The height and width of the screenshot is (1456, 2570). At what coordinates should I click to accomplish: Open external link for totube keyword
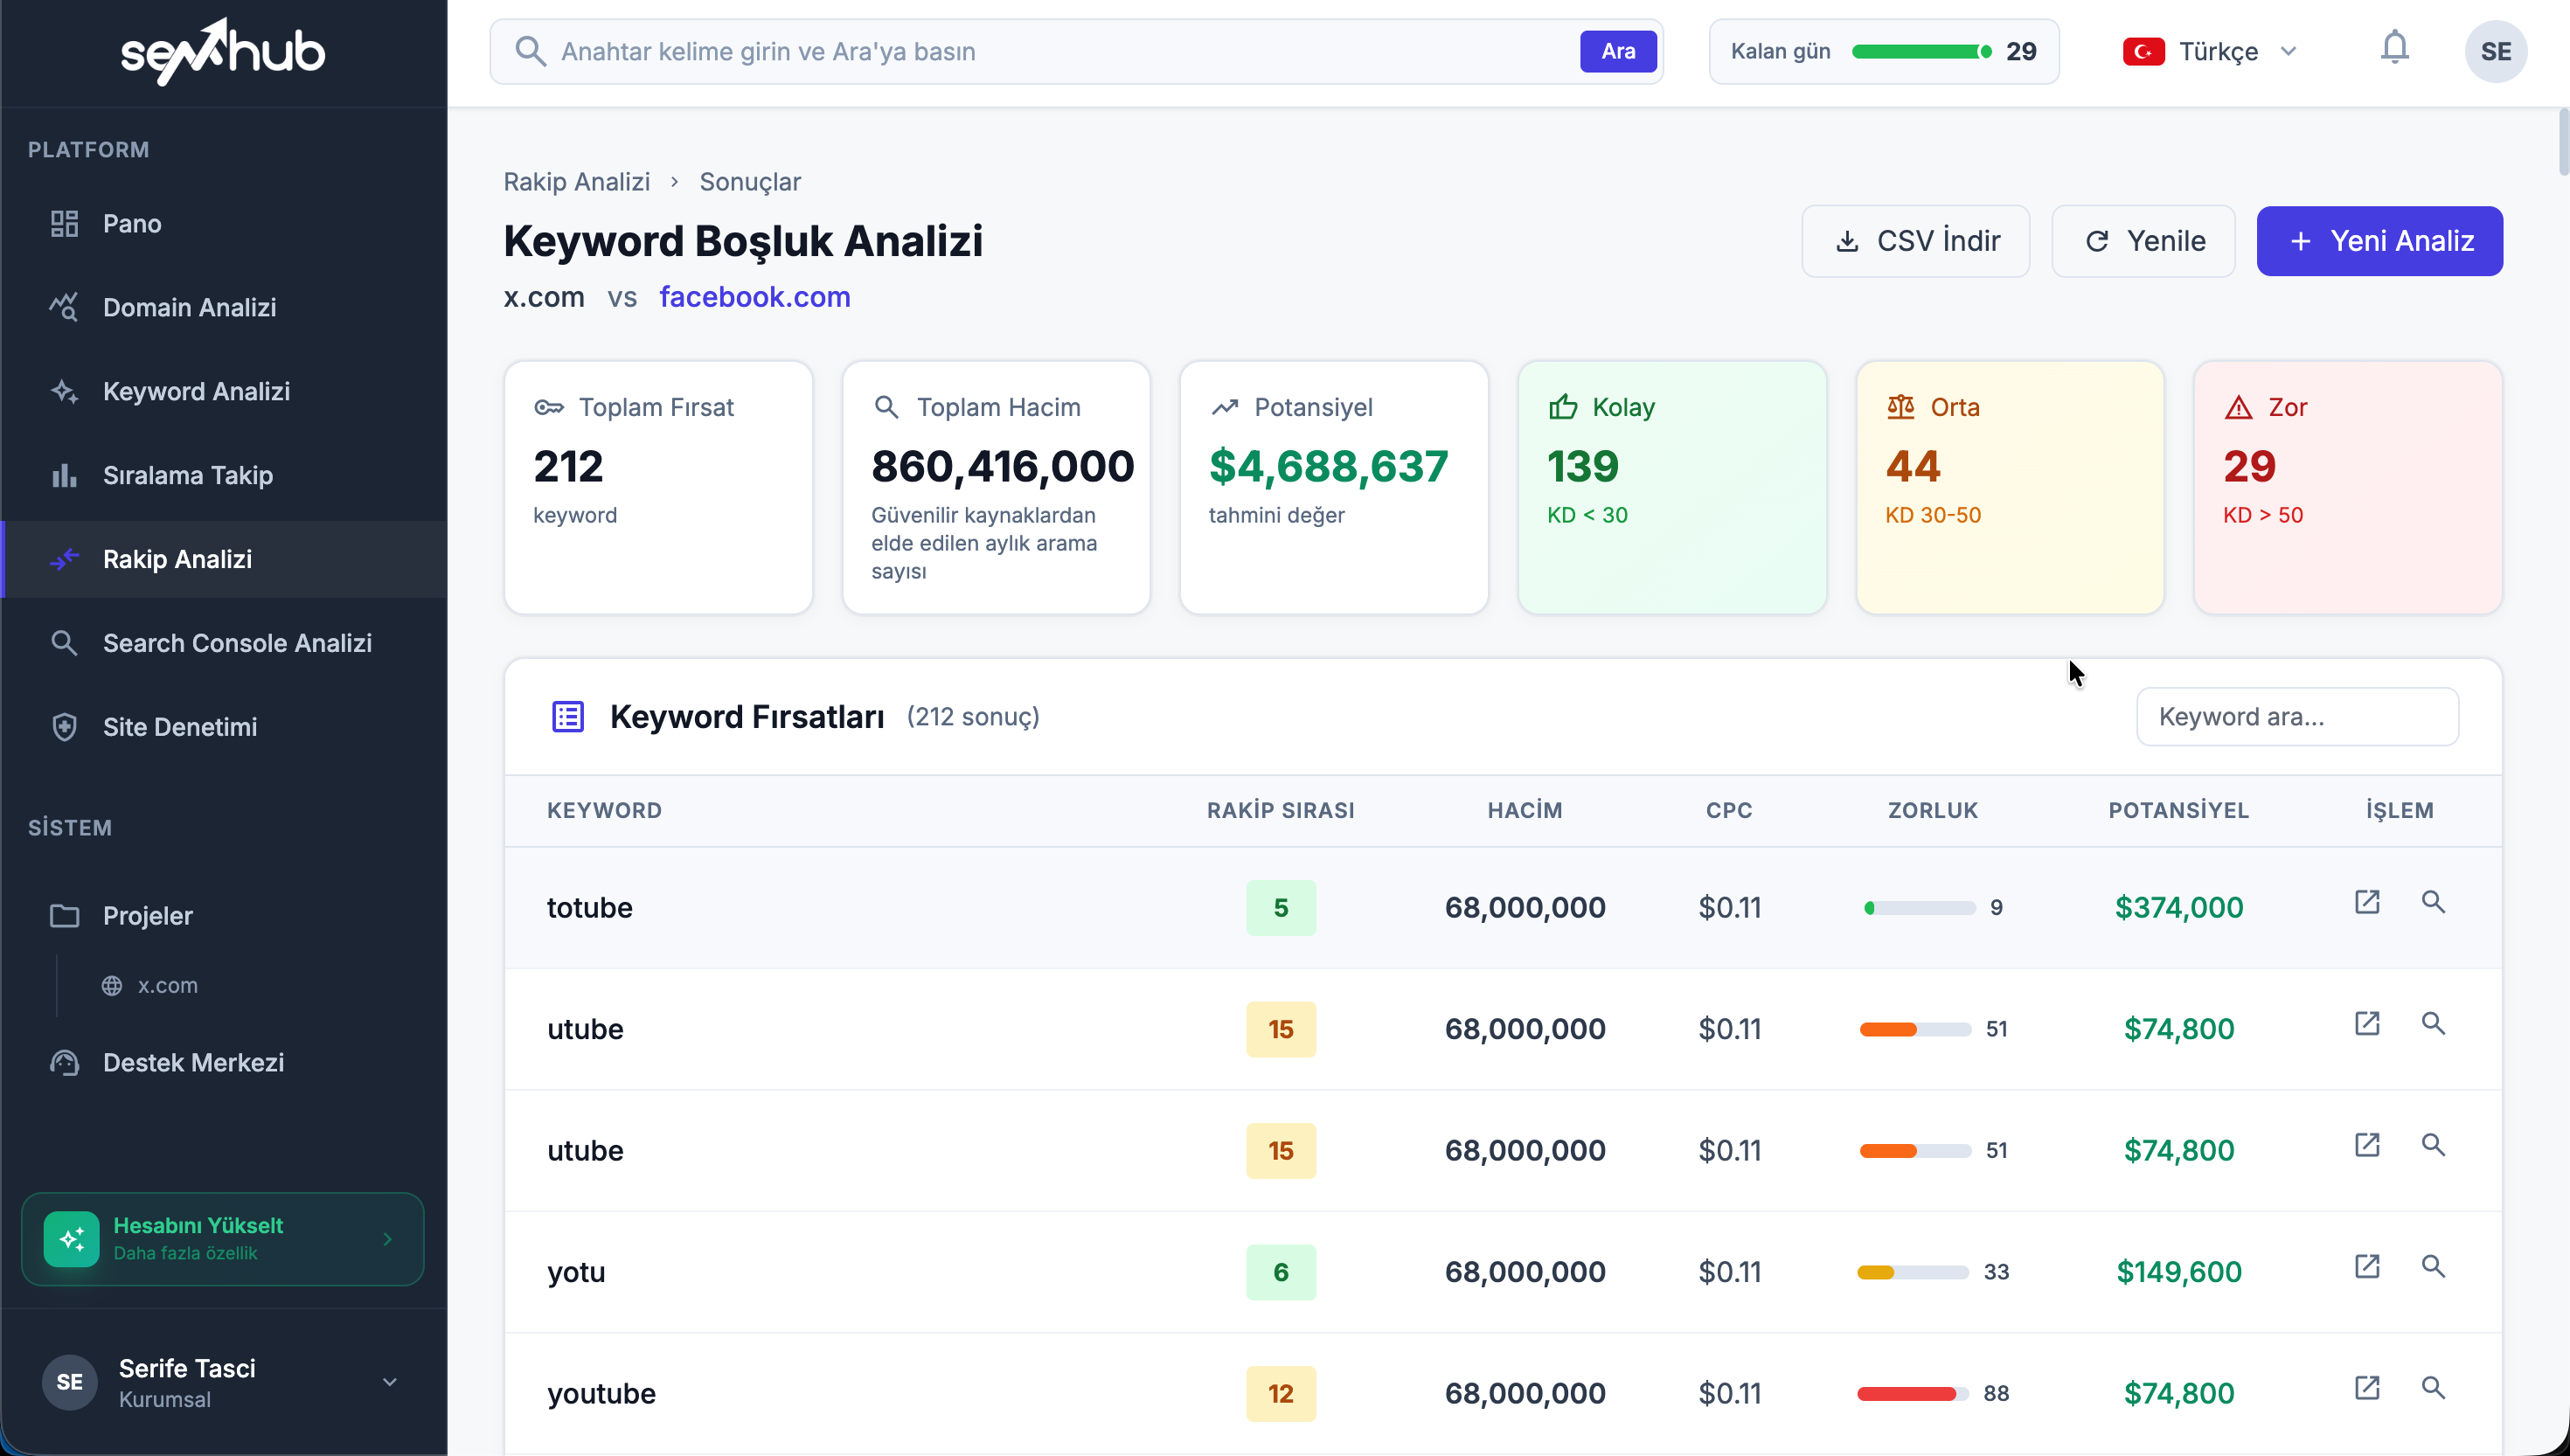coord(2366,902)
